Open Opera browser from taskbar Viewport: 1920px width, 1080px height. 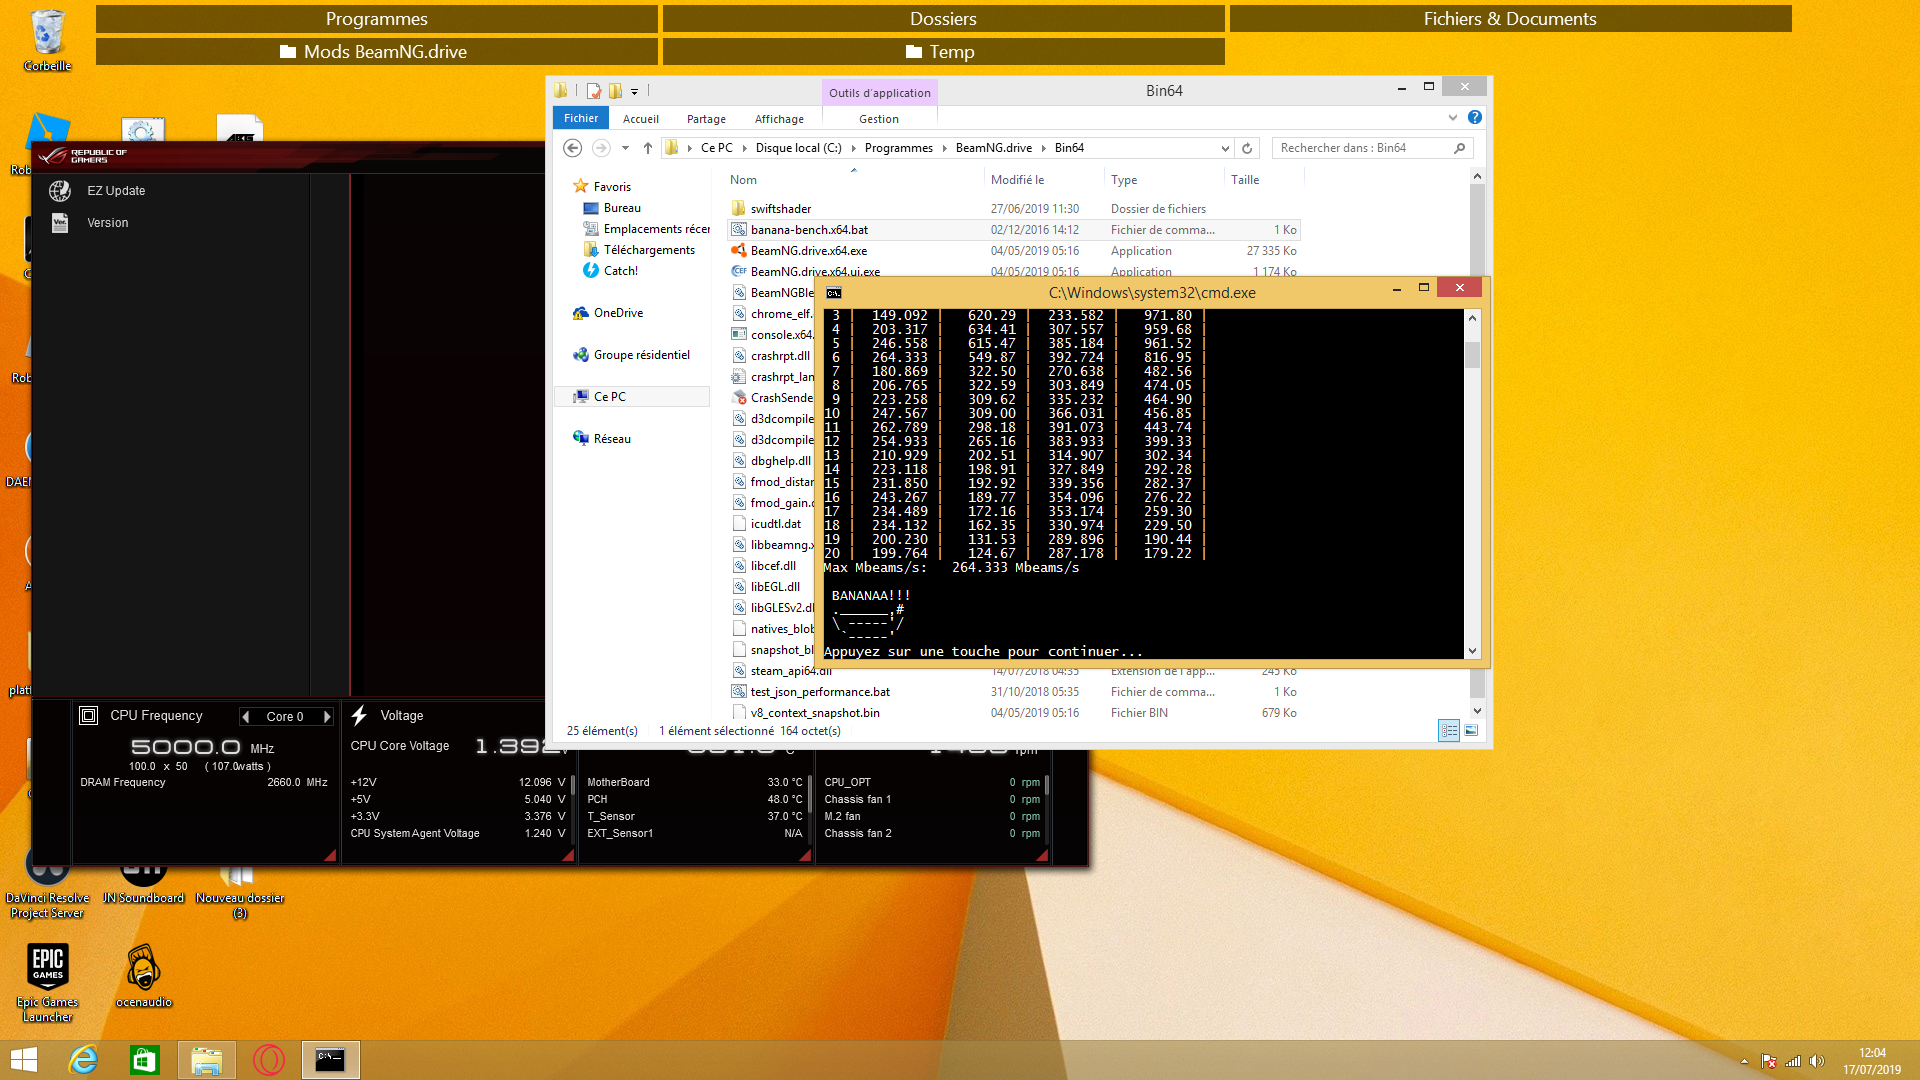(268, 1060)
